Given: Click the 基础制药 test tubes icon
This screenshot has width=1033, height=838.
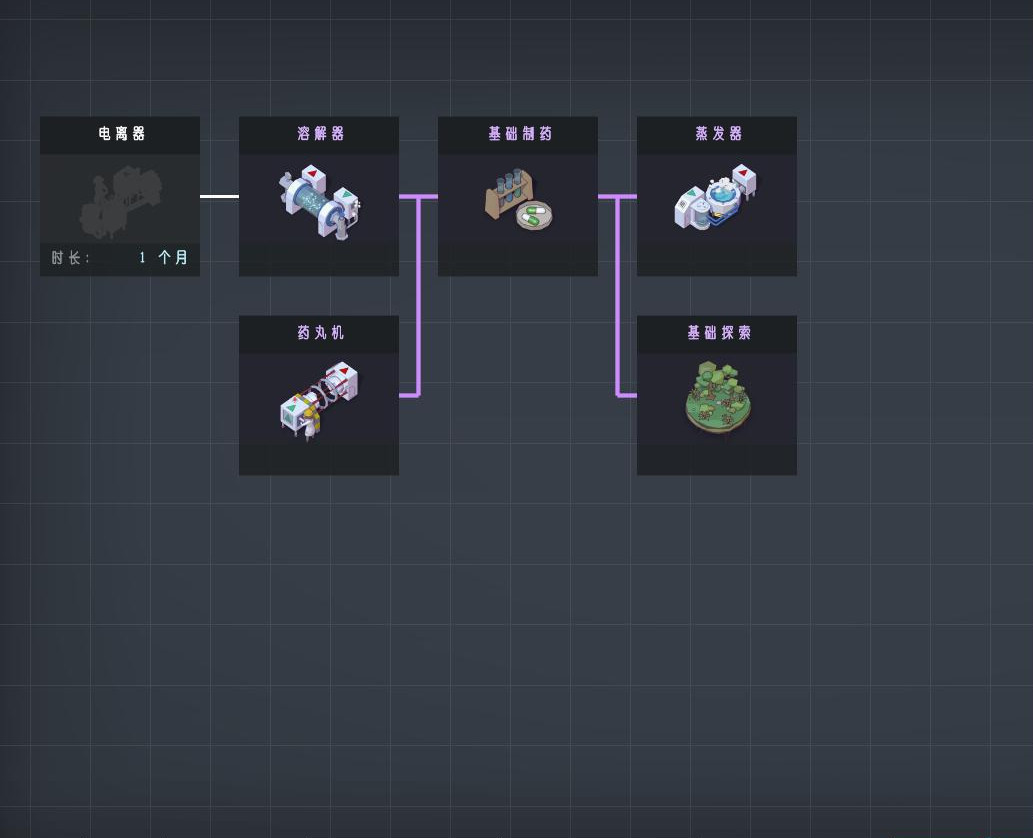Looking at the screenshot, I should click(x=518, y=200).
